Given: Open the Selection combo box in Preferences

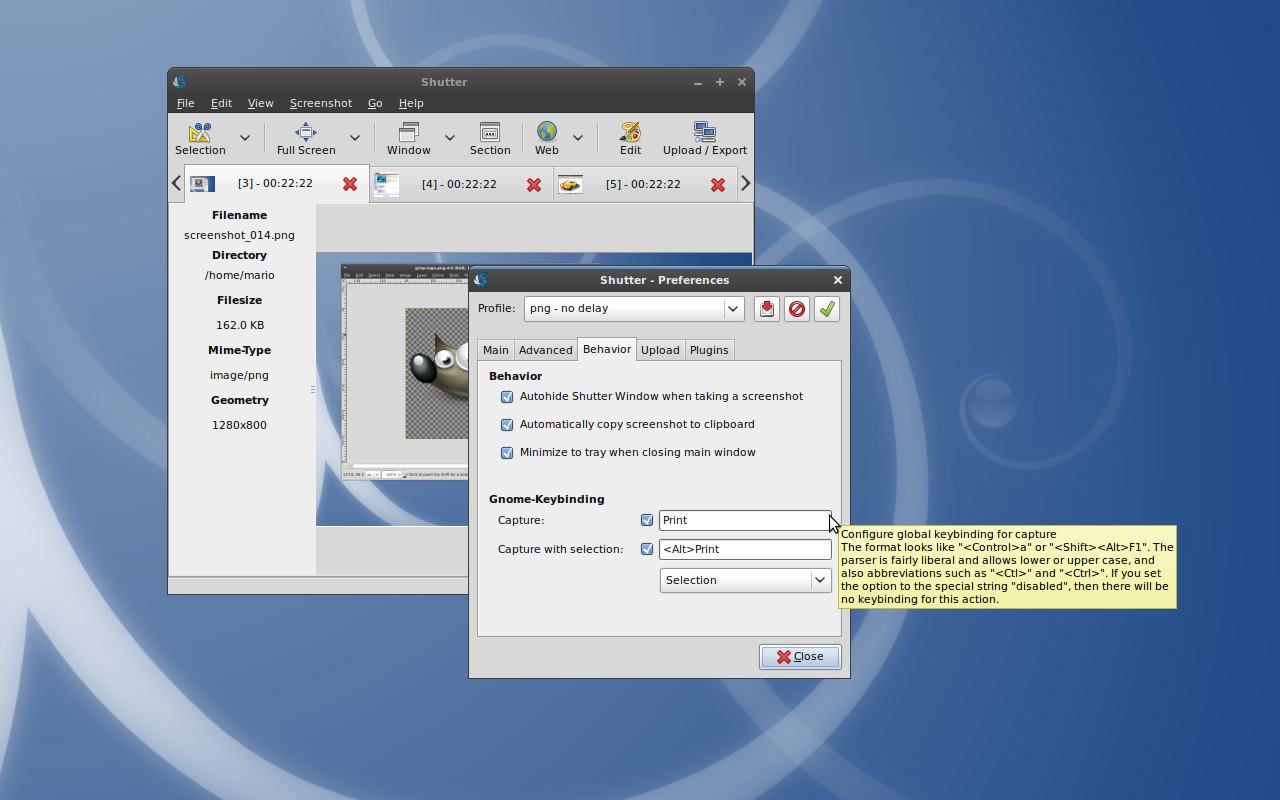Looking at the screenshot, I should (745, 580).
